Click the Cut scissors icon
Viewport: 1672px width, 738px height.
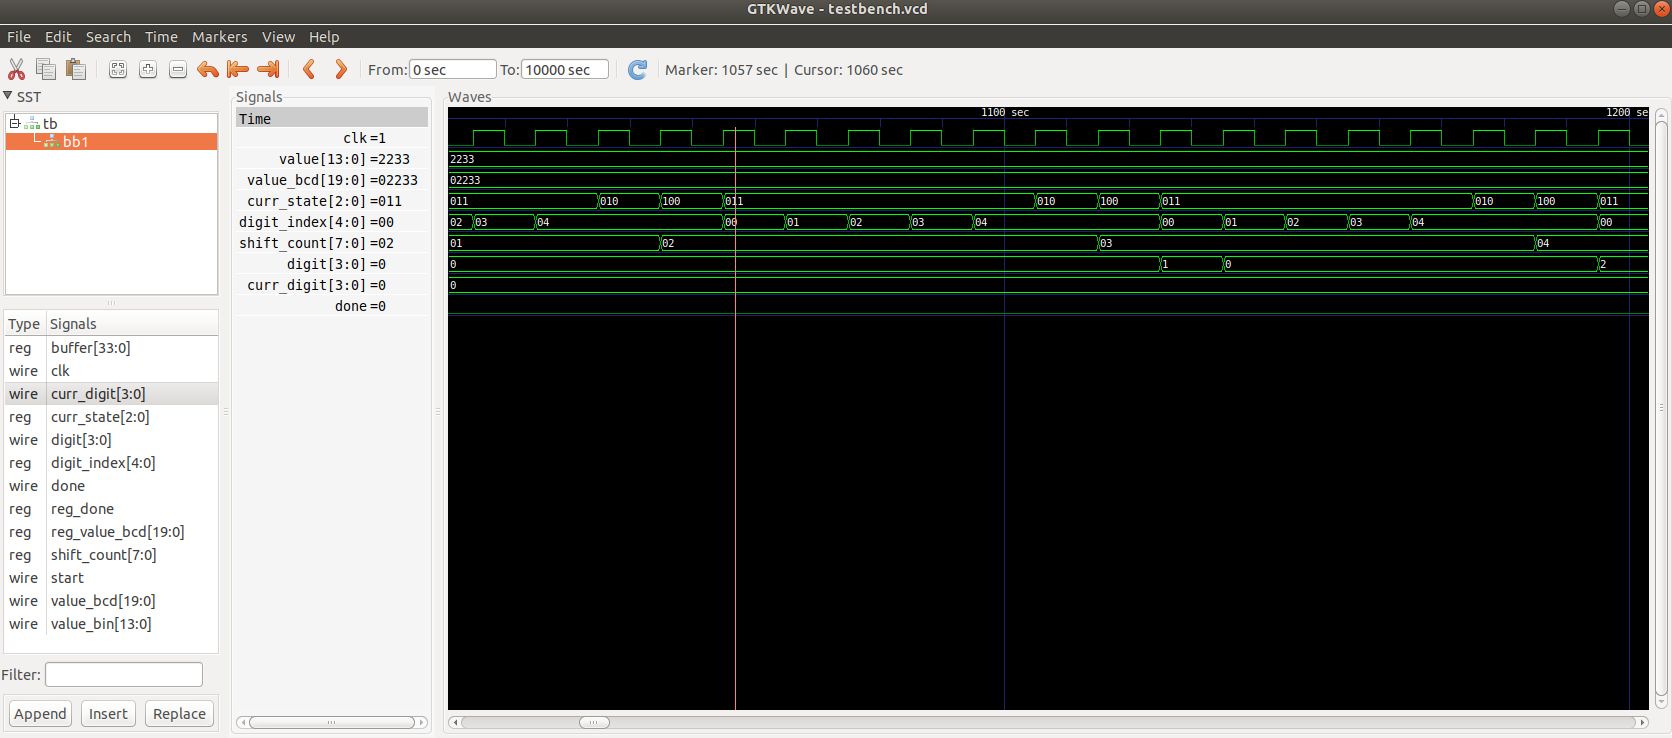(16, 69)
